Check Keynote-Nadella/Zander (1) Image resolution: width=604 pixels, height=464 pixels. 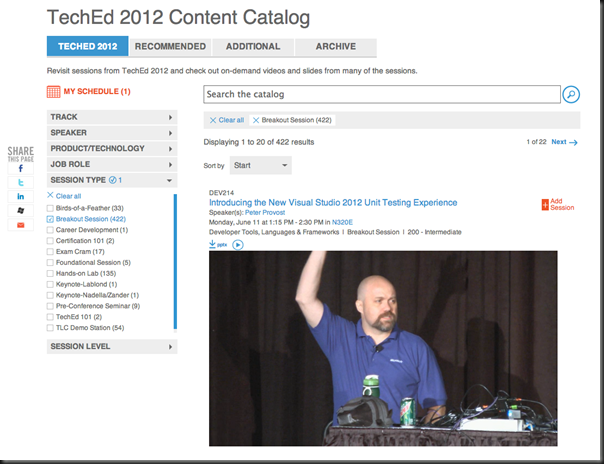(50, 295)
